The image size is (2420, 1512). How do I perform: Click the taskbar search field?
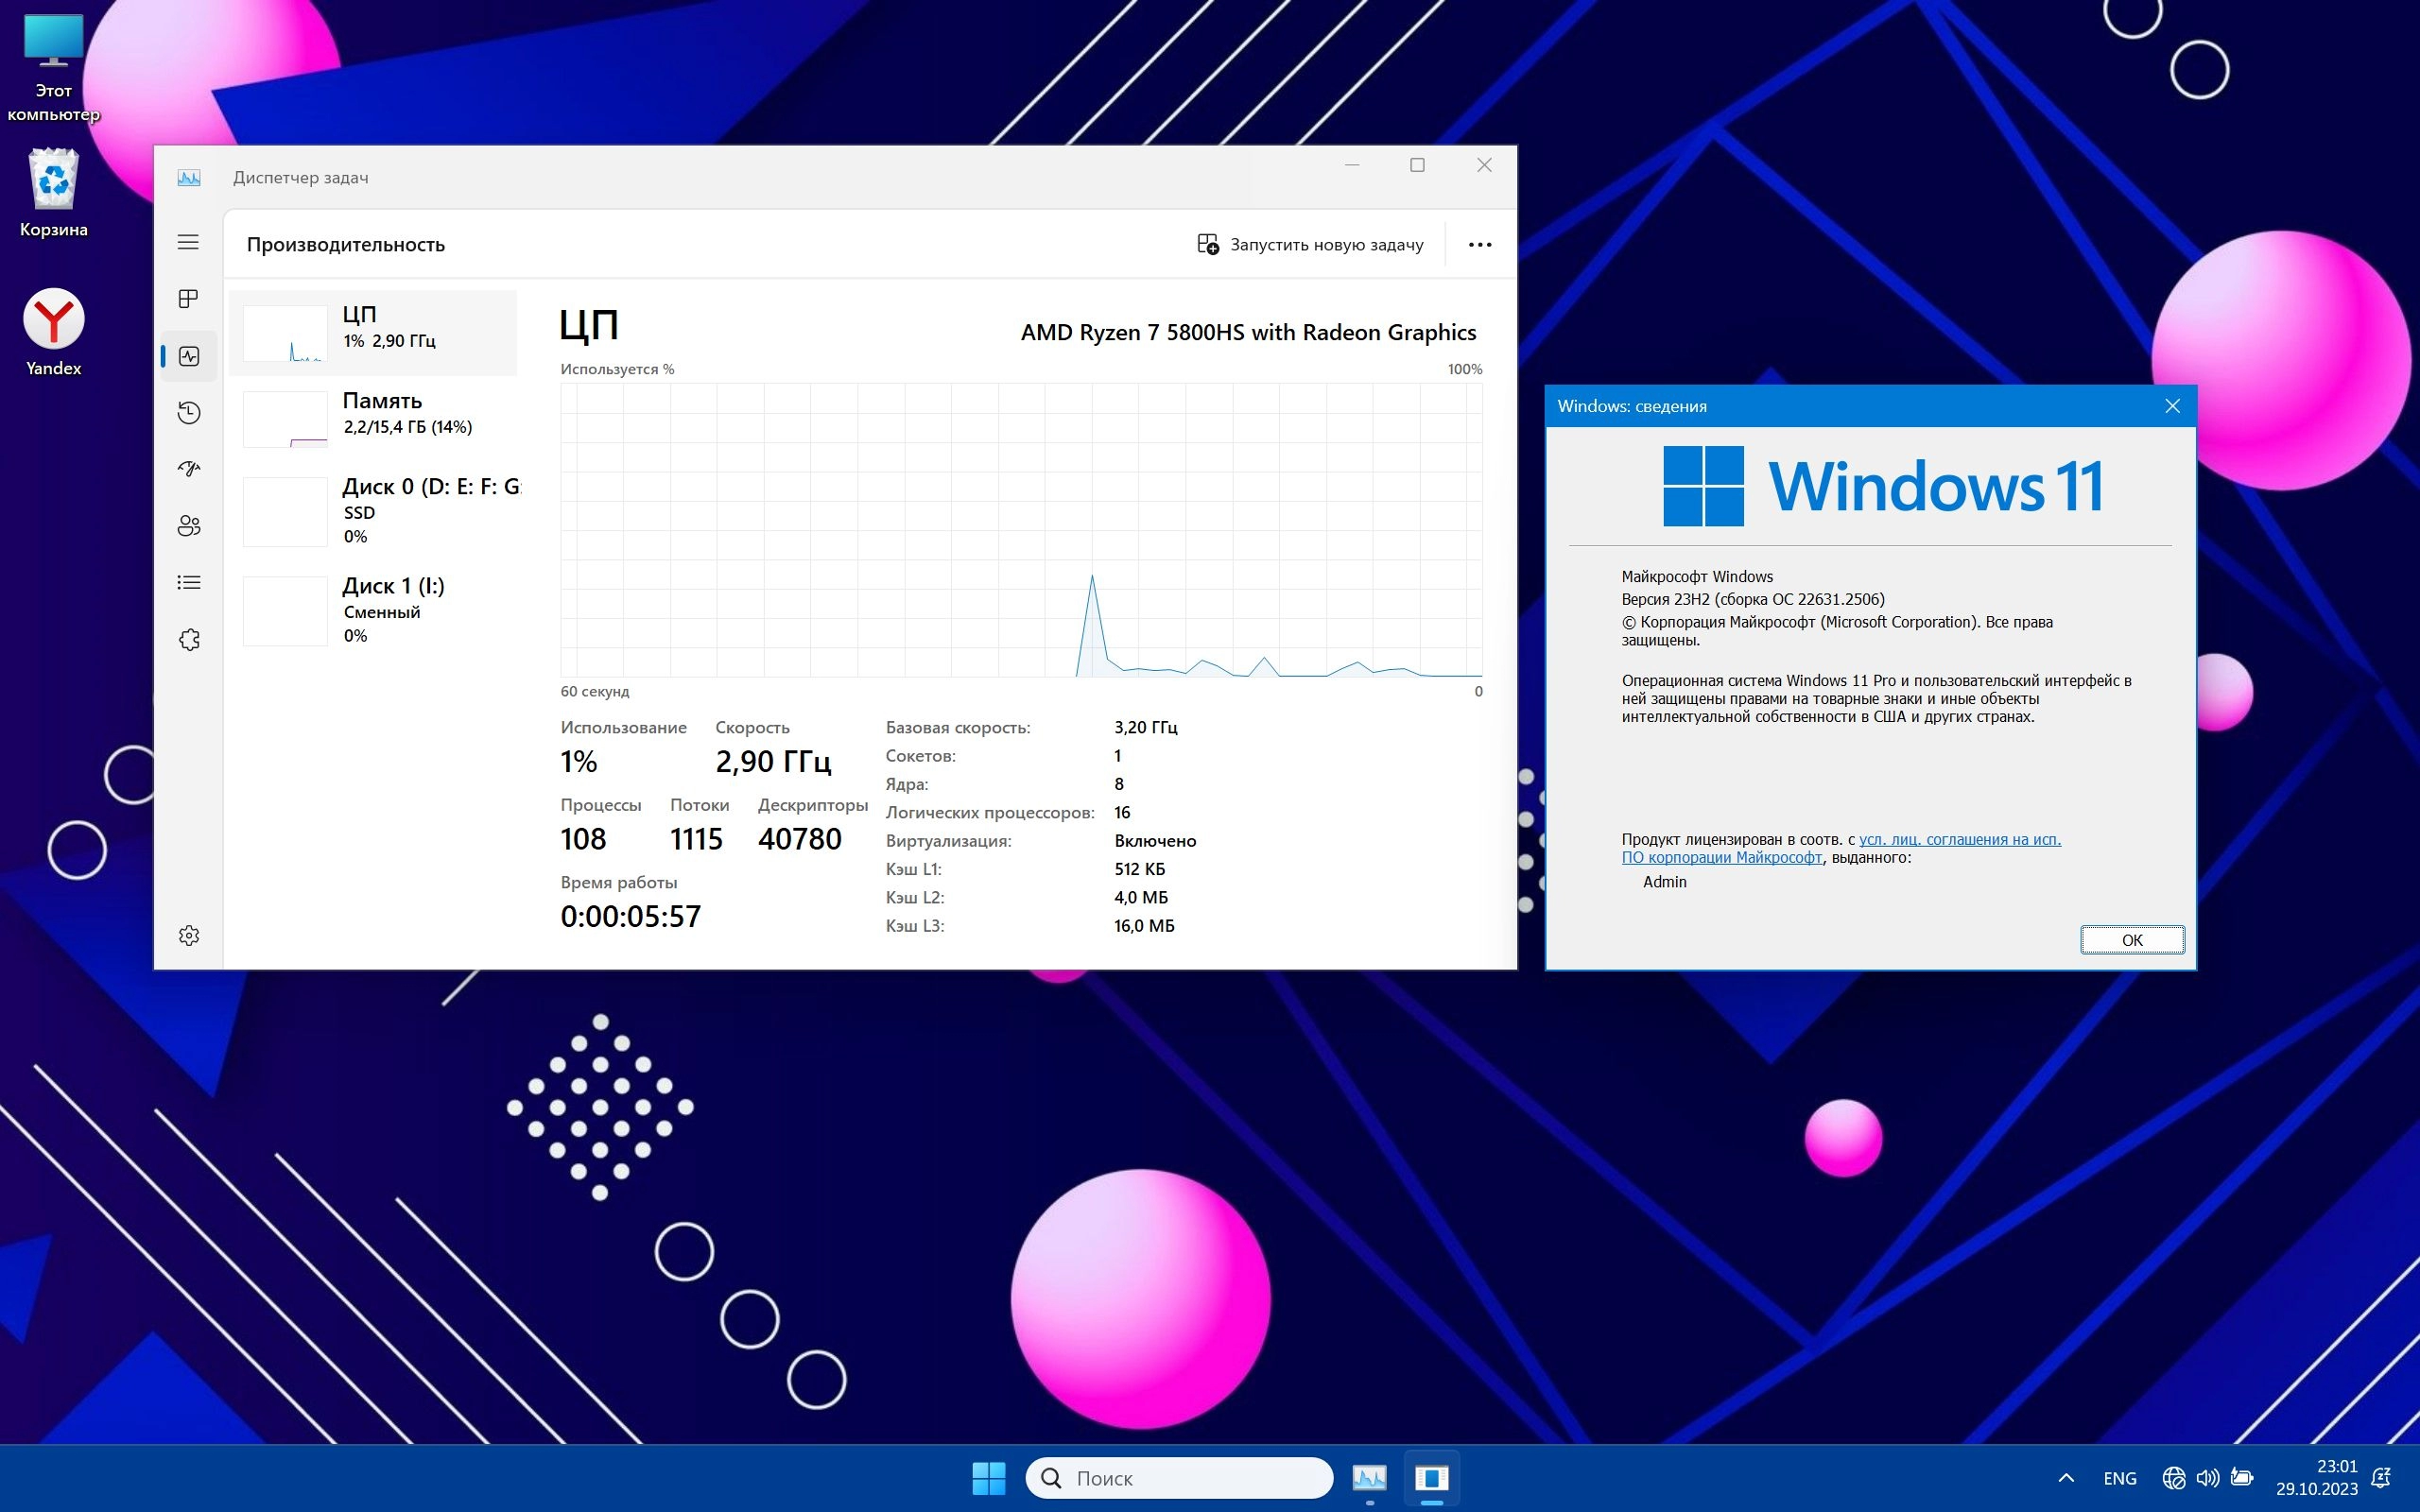tap(1180, 1478)
